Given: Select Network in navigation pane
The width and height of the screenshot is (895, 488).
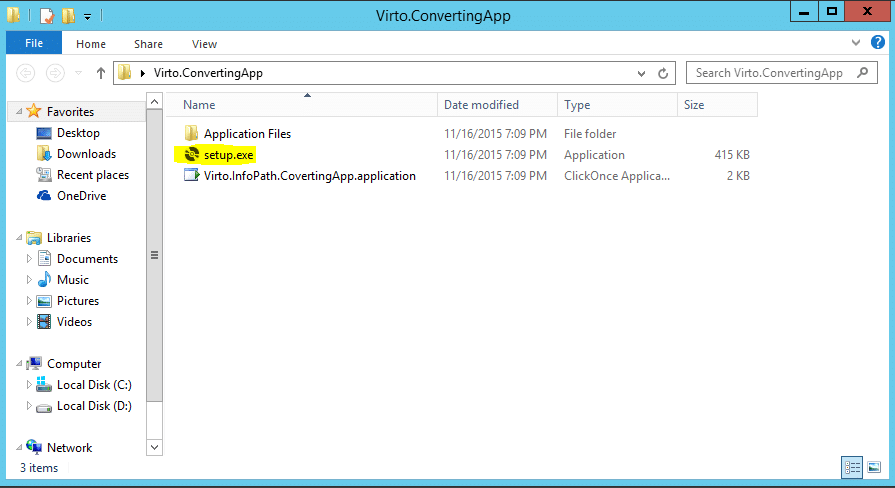Looking at the screenshot, I should [69, 448].
